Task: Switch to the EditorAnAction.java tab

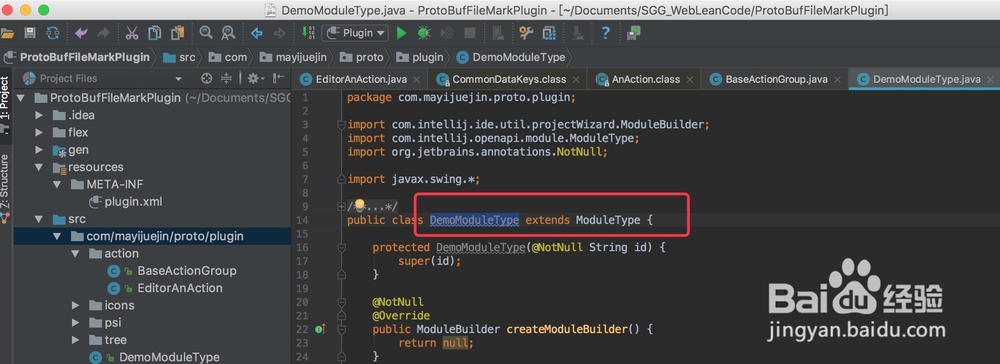Action: pyautogui.click(x=360, y=80)
